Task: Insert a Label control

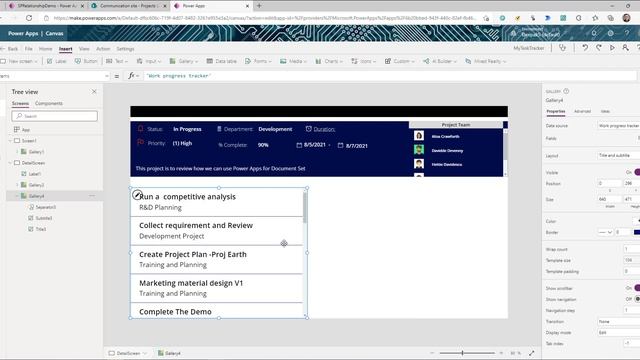Action: (57, 61)
